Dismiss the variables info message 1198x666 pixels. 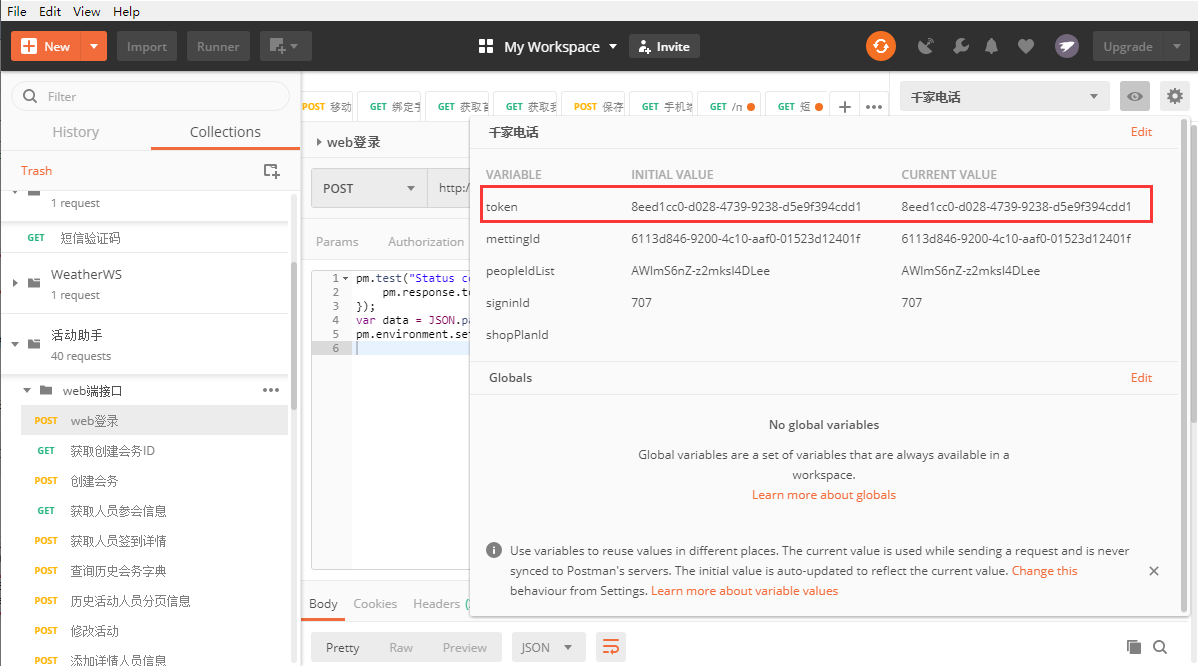coord(1154,571)
